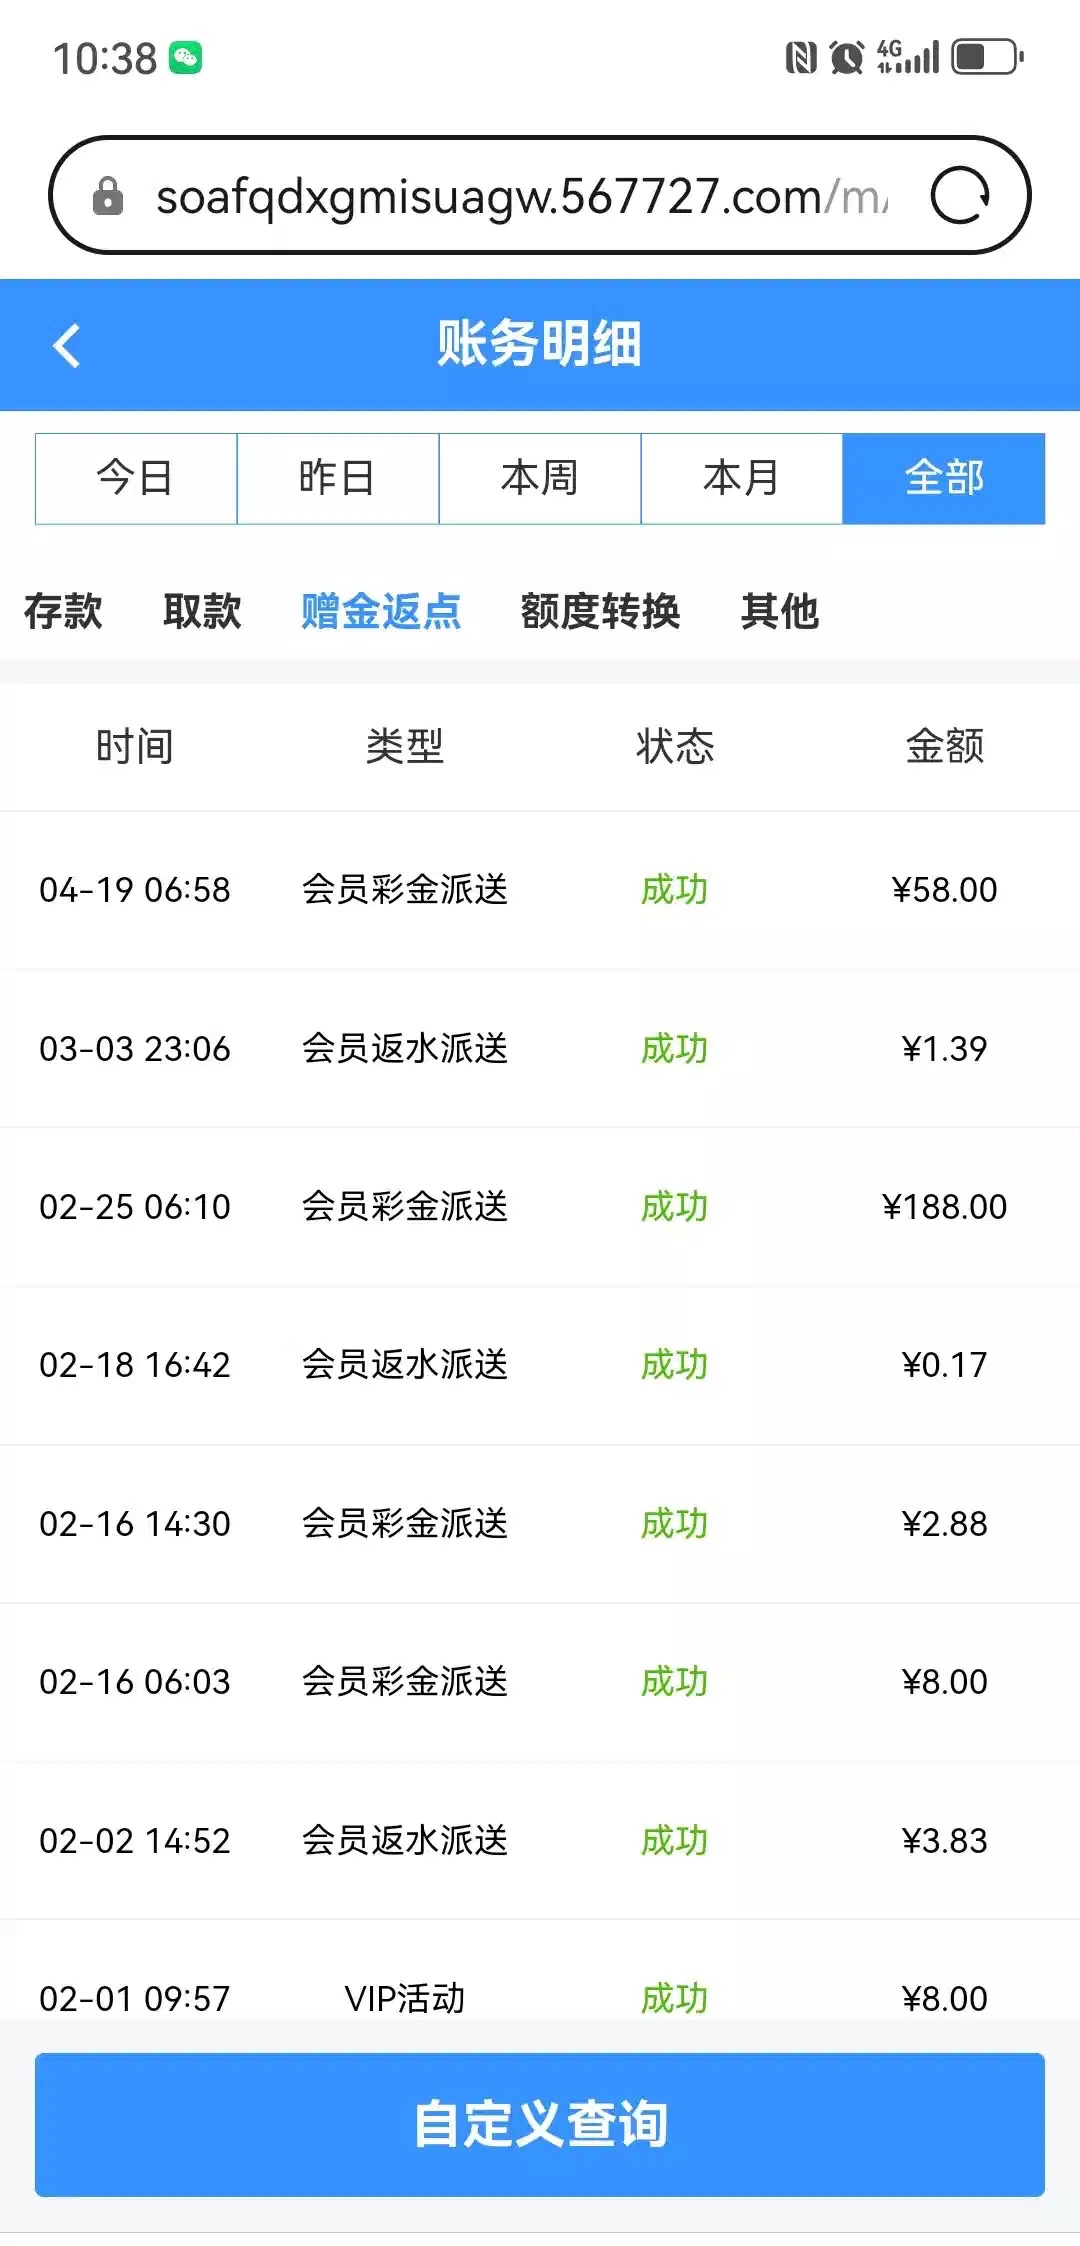The width and height of the screenshot is (1080, 2246).
Task: Select the 今日 date filter
Action: (x=136, y=478)
